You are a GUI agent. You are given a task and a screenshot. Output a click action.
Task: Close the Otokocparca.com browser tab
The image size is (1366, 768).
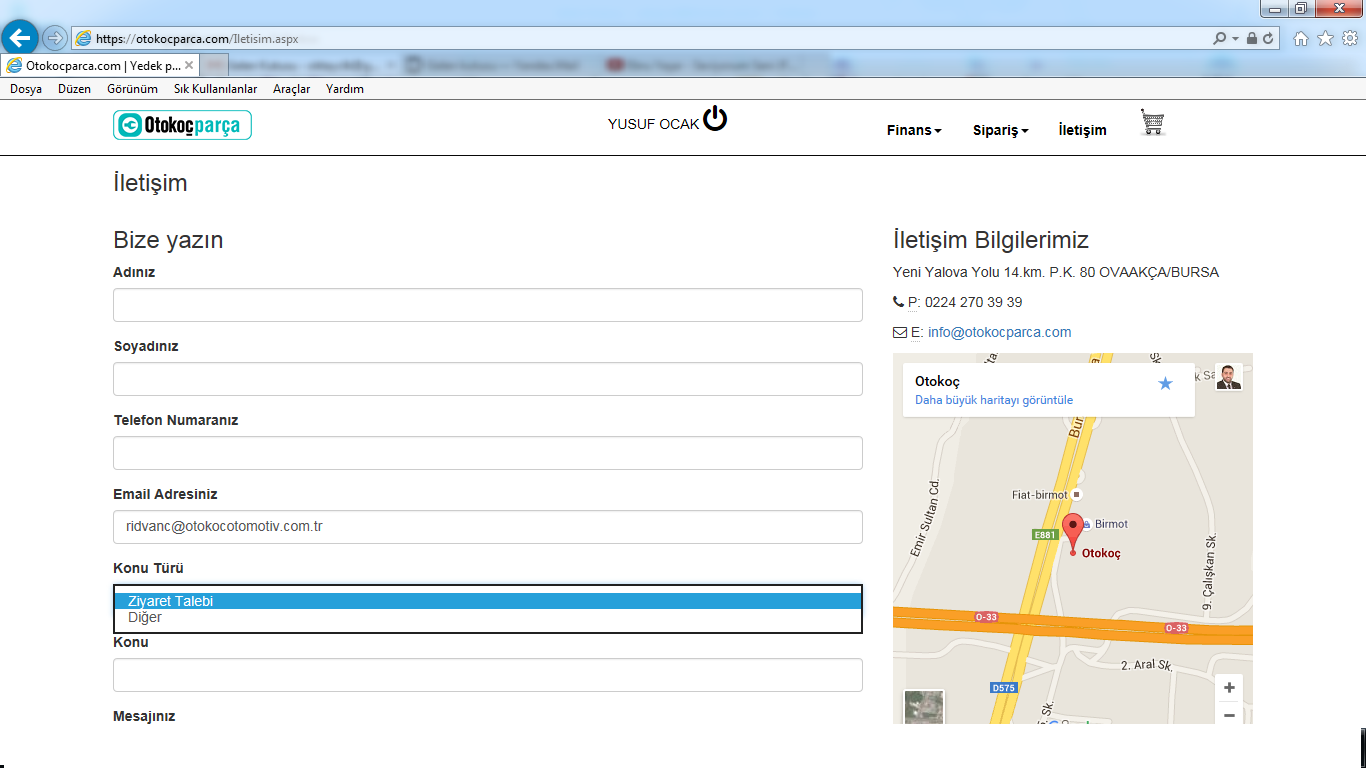point(189,65)
